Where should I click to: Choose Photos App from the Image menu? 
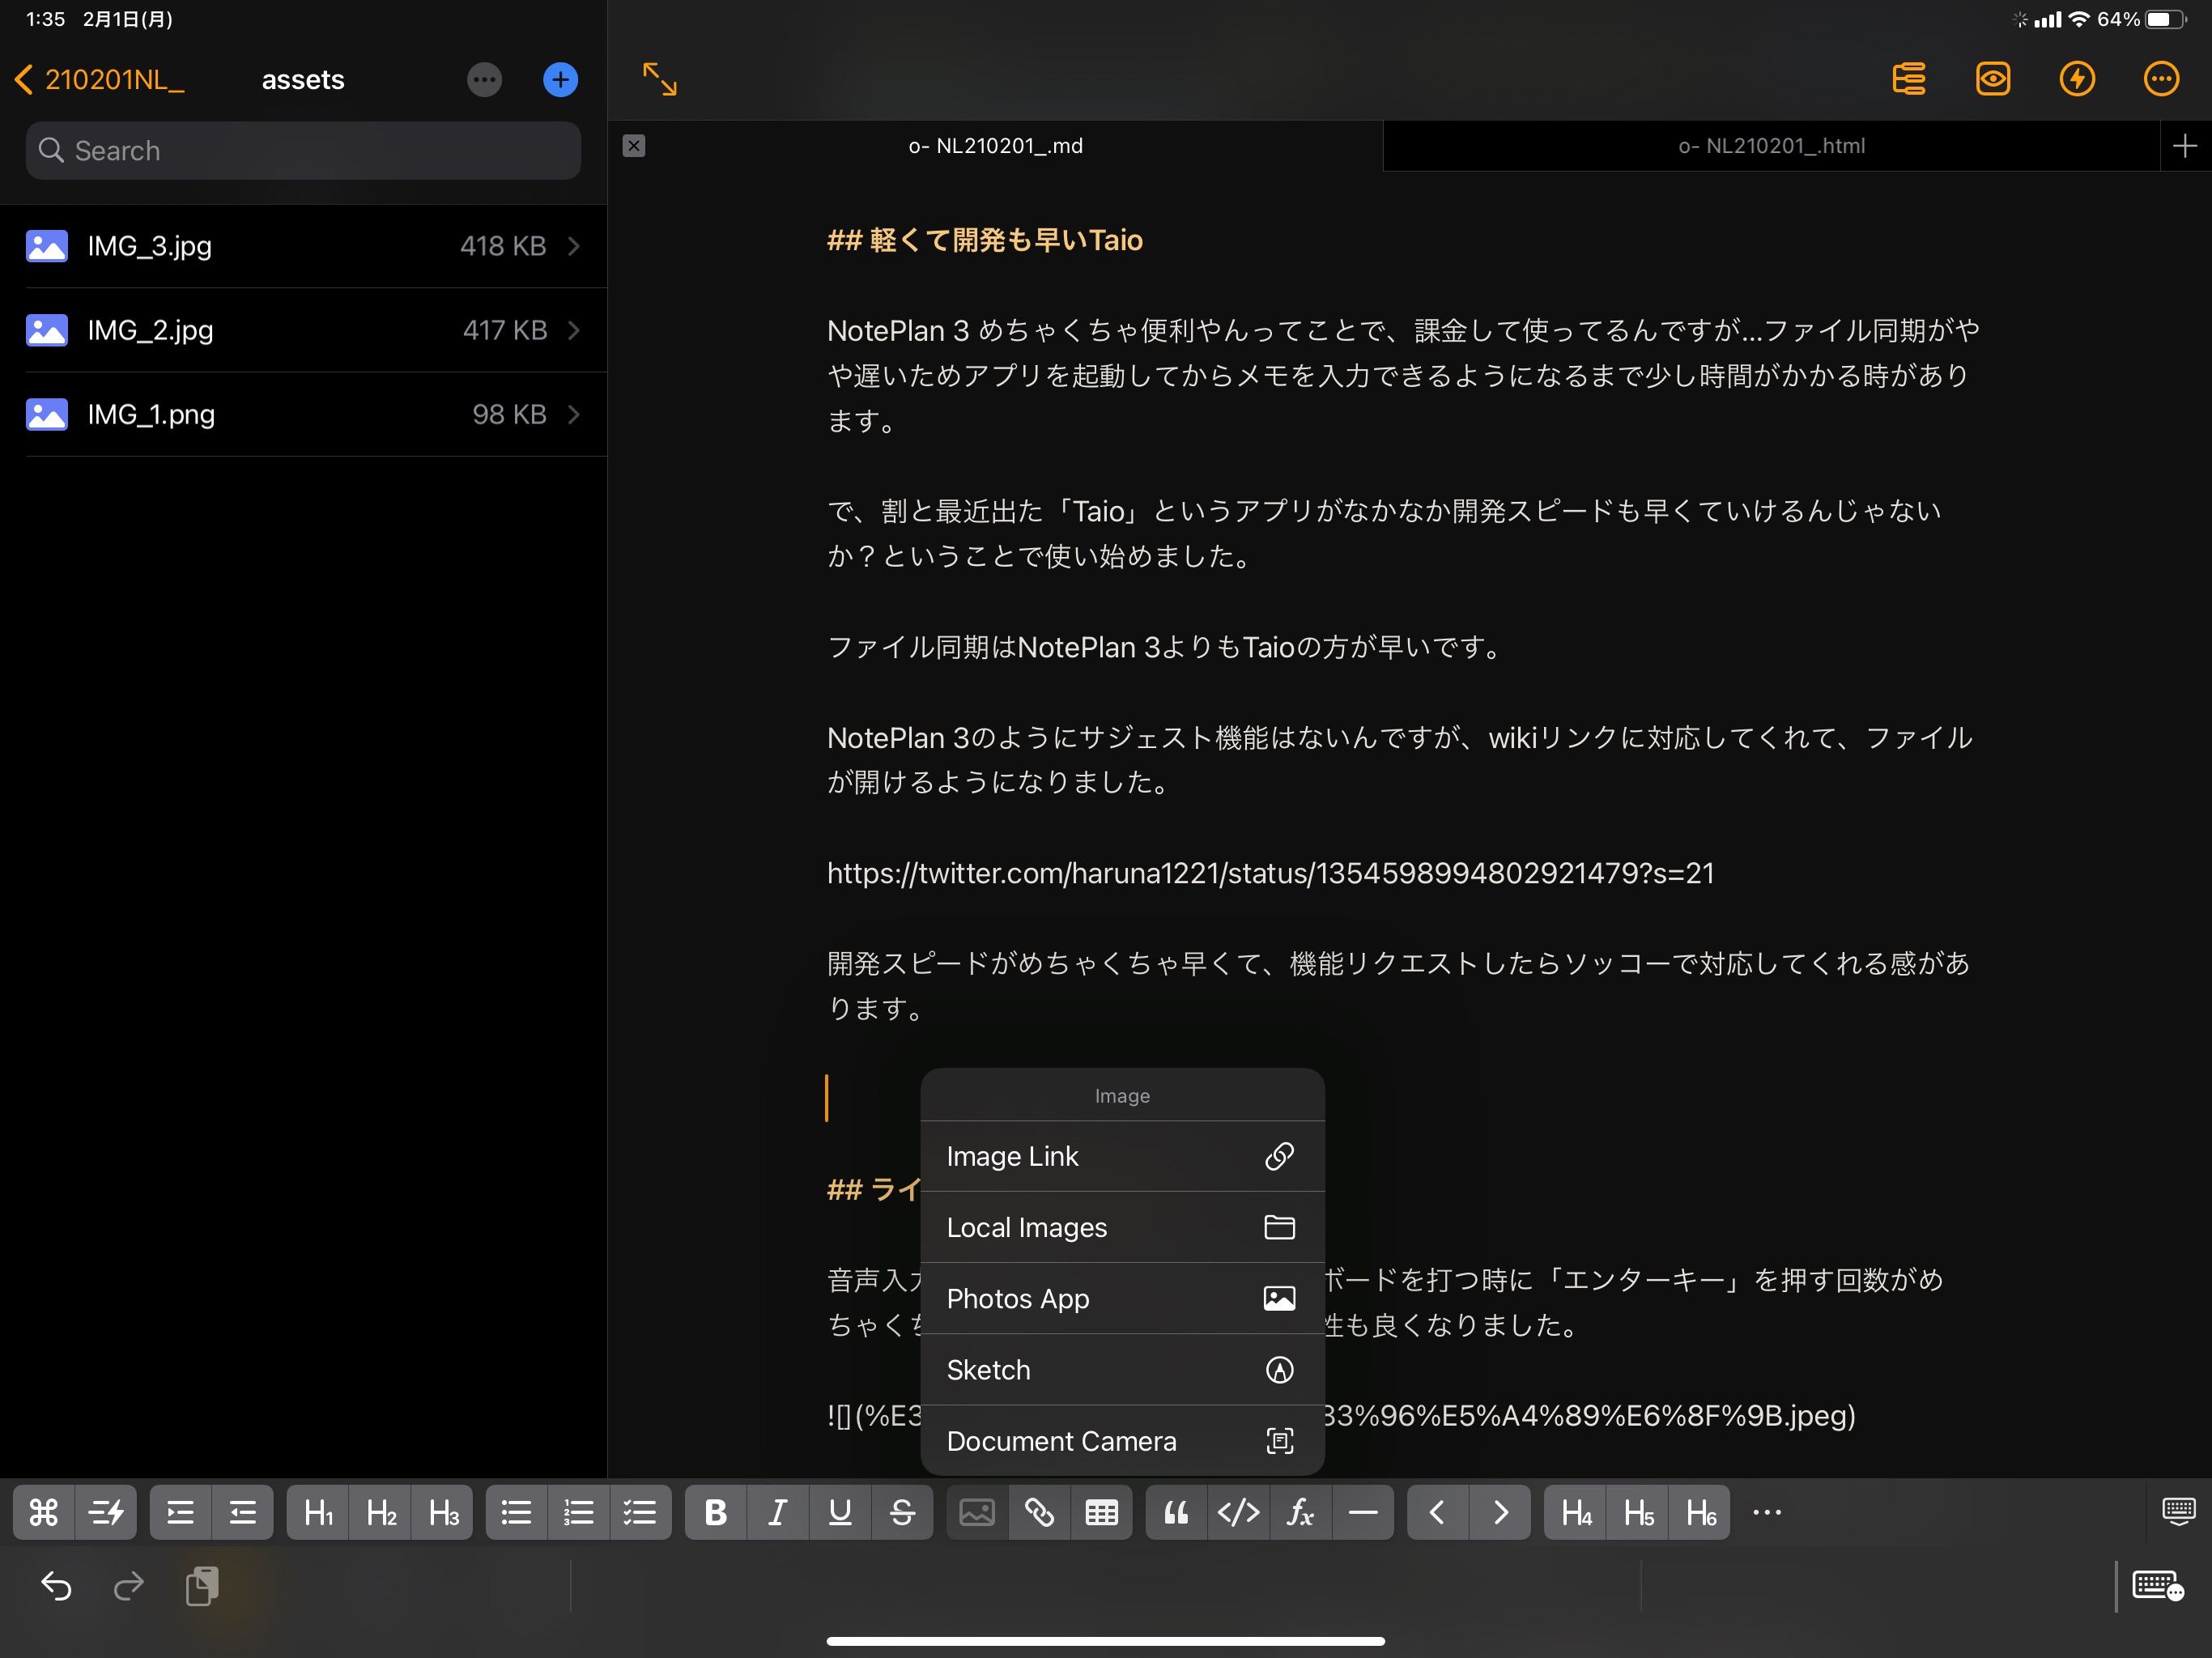click(1122, 1298)
